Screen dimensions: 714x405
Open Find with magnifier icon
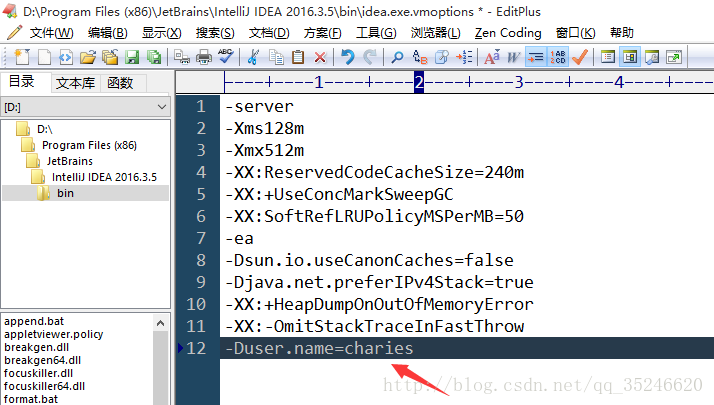tap(397, 57)
